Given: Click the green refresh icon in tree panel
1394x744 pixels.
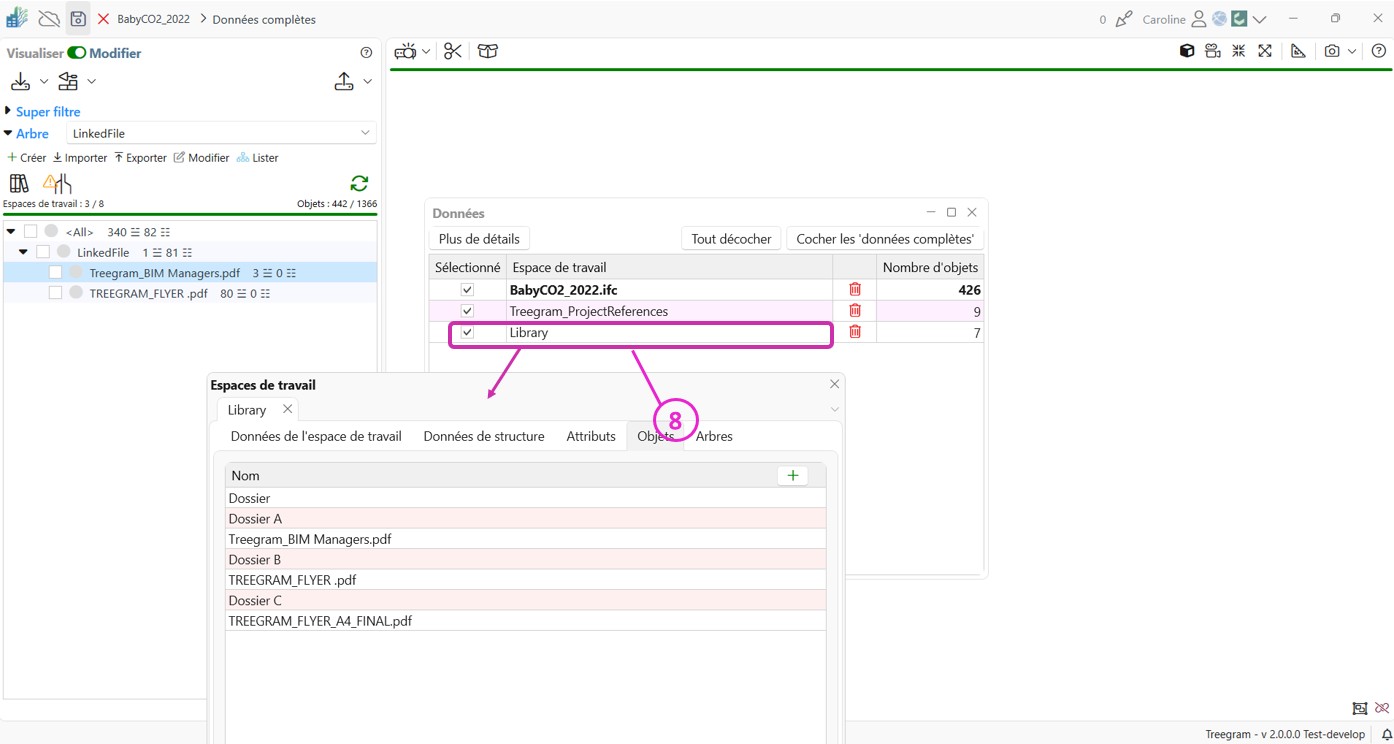Looking at the screenshot, I should pyautogui.click(x=359, y=183).
